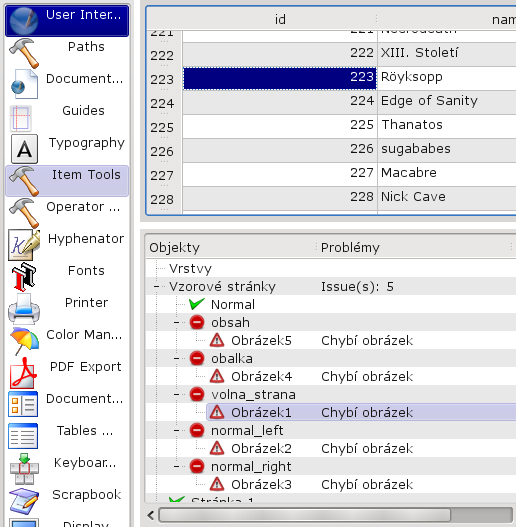Select the Thanatos name cell
This screenshot has height=527, width=516.
(x=447, y=127)
